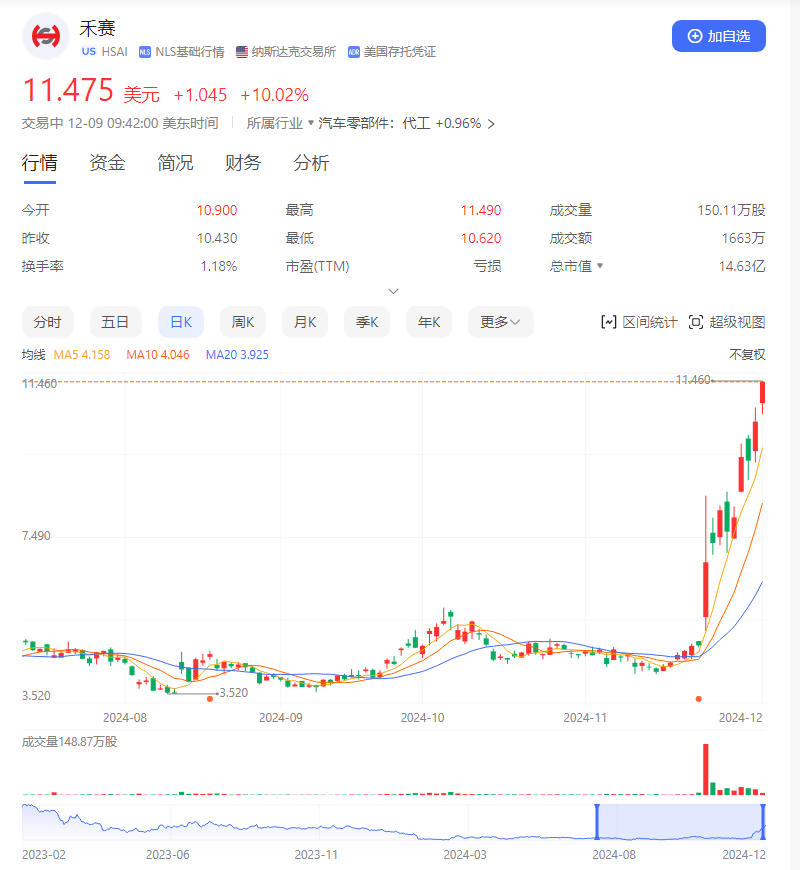This screenshot has width=800, height=870.
Task: Select the 周K chart period
Action: click(242, 322)
